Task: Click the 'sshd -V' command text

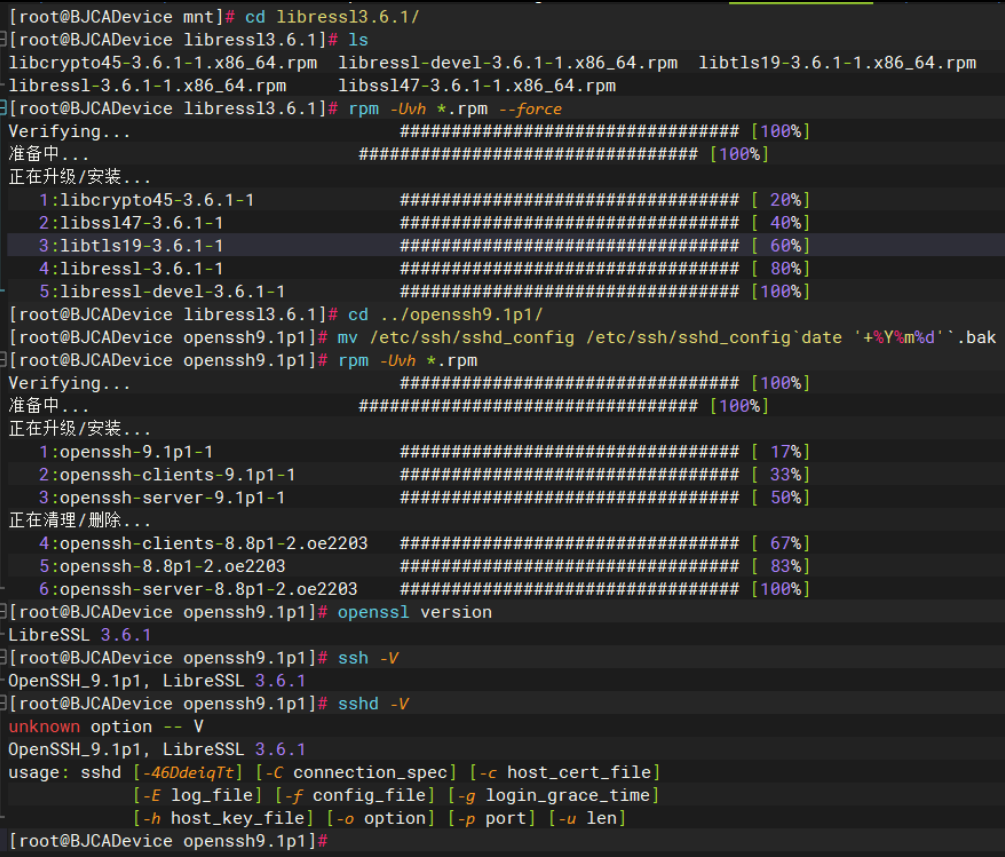Action: click(x=374, y=704)
